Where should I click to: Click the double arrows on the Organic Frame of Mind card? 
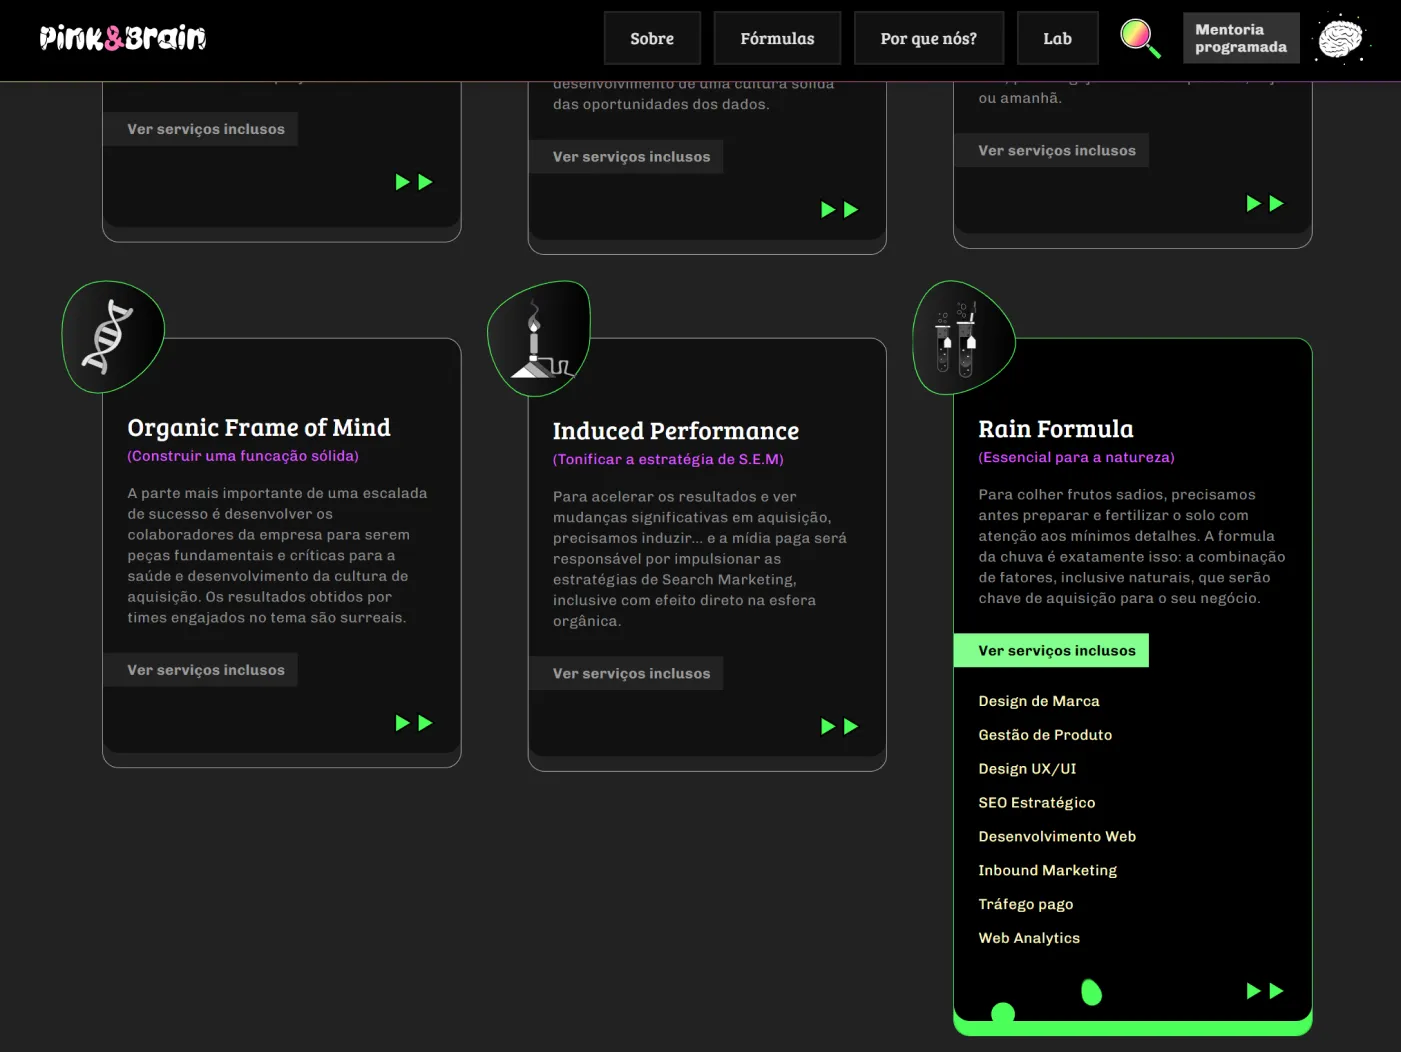(413, 723)
